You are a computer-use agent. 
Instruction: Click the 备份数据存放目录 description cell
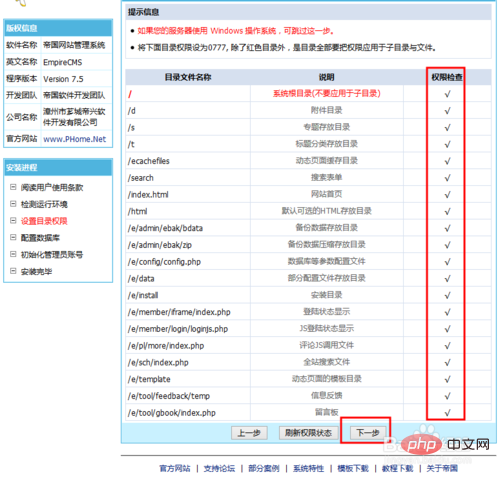(x=327, y=227)
